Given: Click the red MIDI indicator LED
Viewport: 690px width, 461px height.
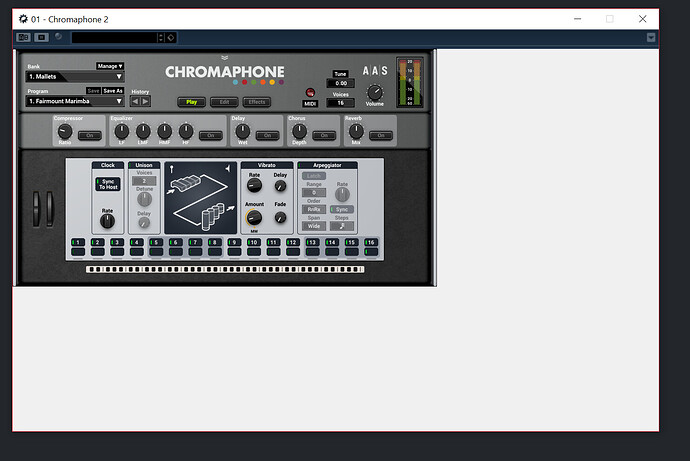Looking at the screenshot, I should coord(310,92).
